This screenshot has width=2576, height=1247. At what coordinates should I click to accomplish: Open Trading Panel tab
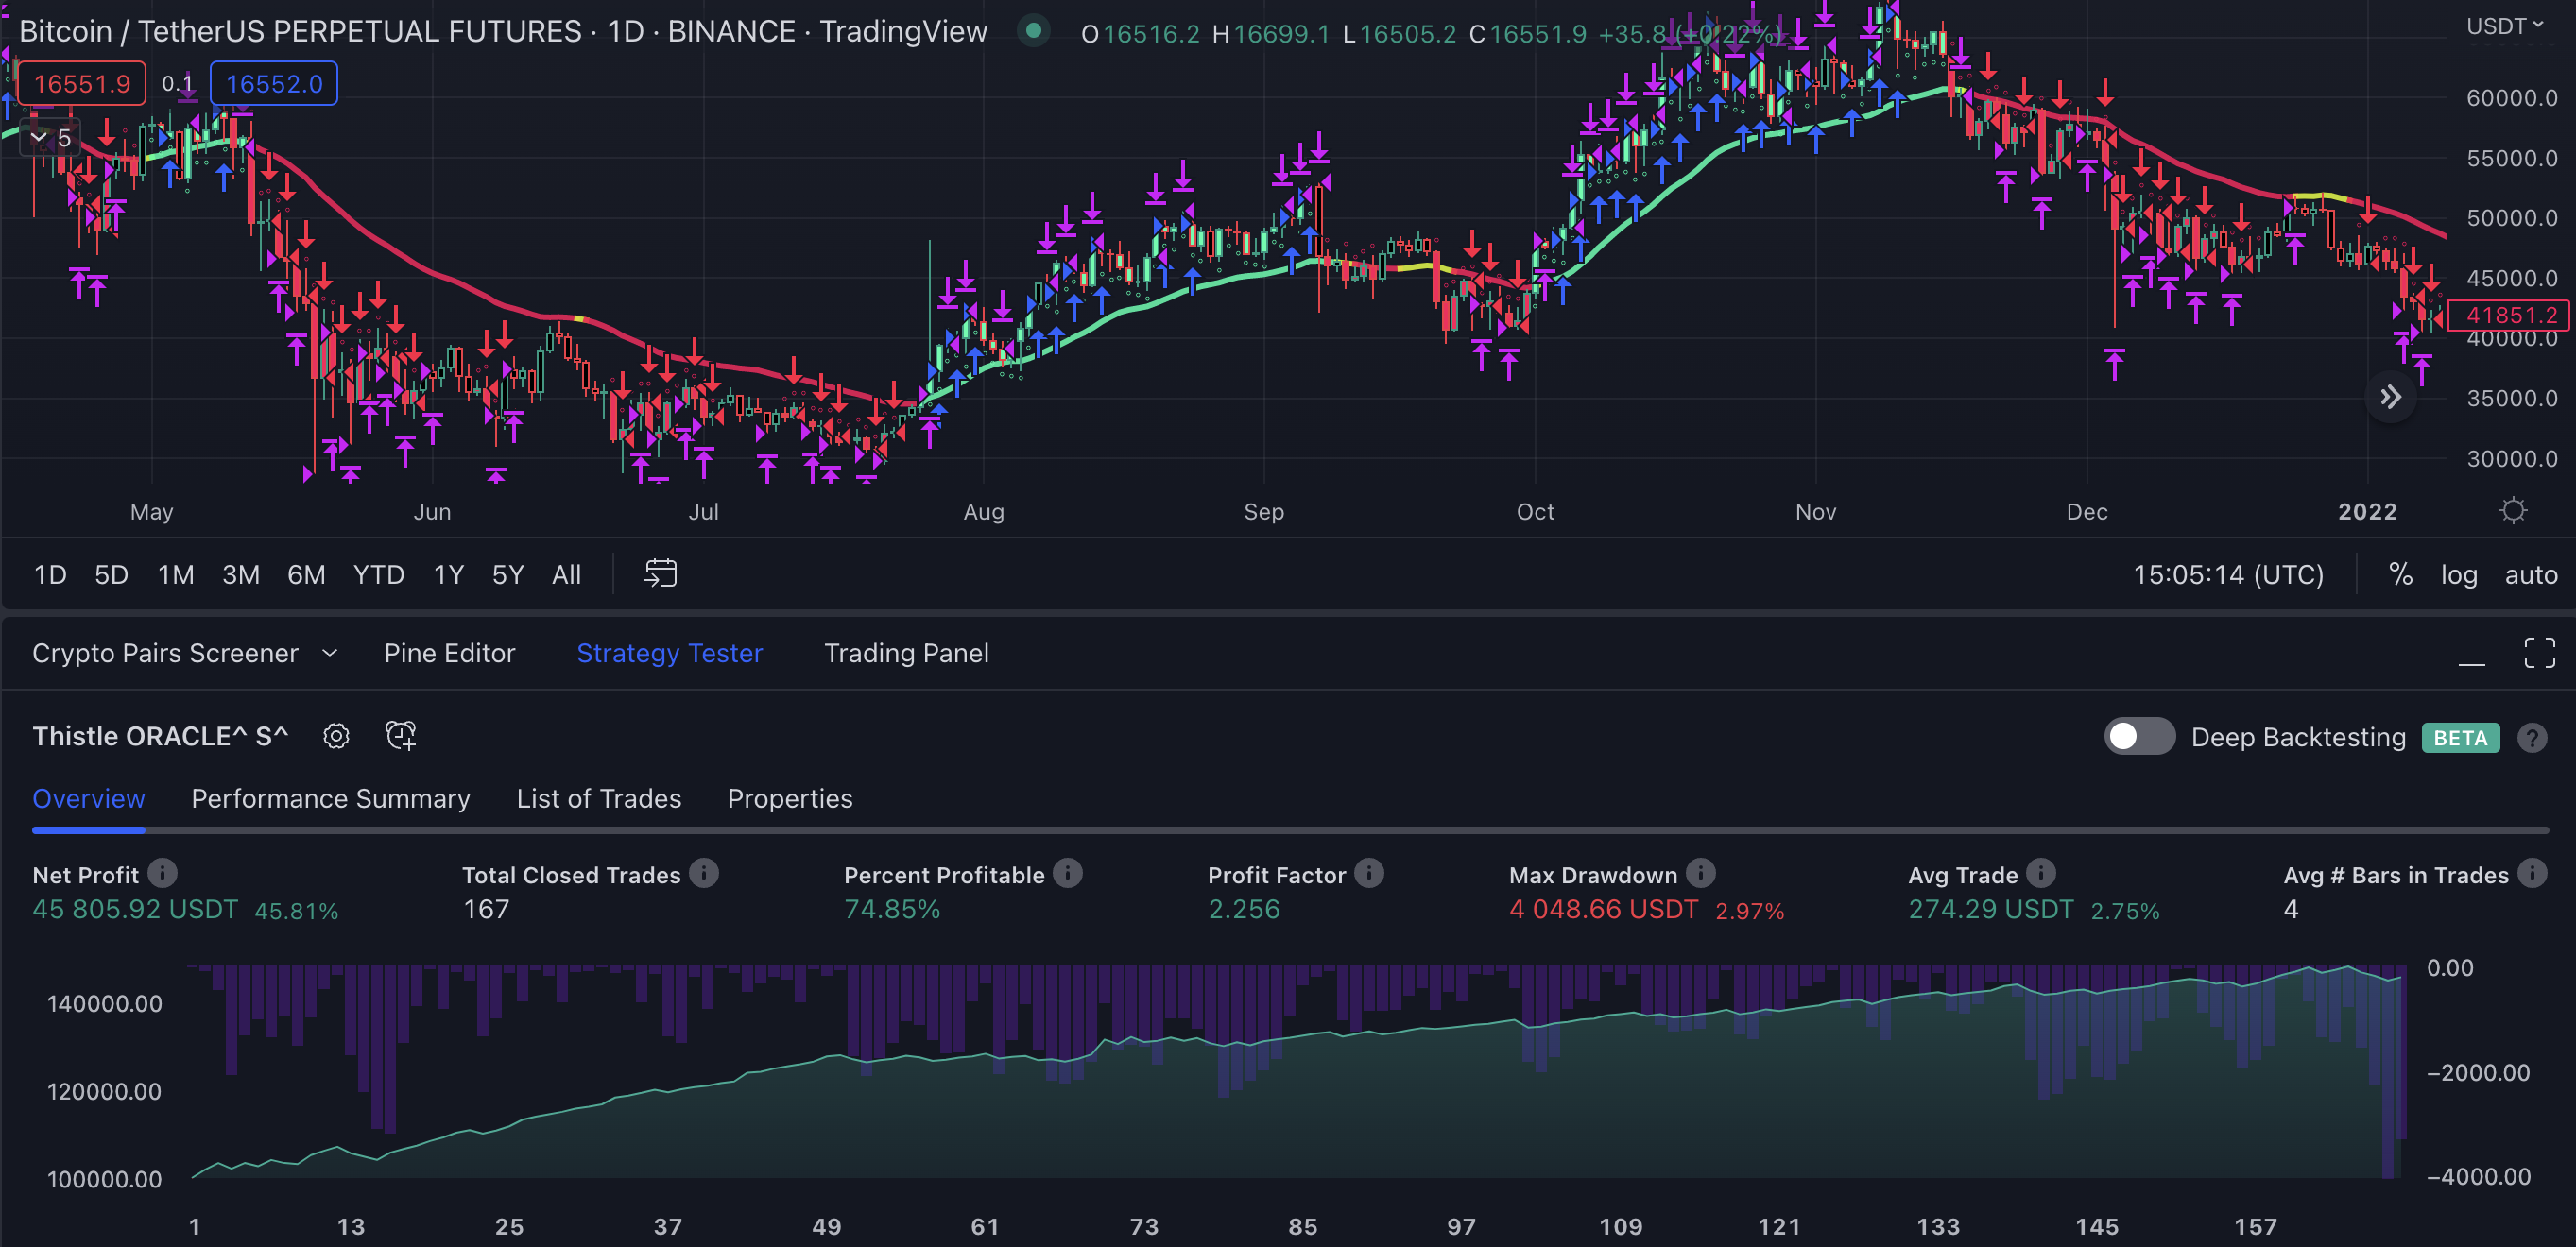tap(906, 653)
